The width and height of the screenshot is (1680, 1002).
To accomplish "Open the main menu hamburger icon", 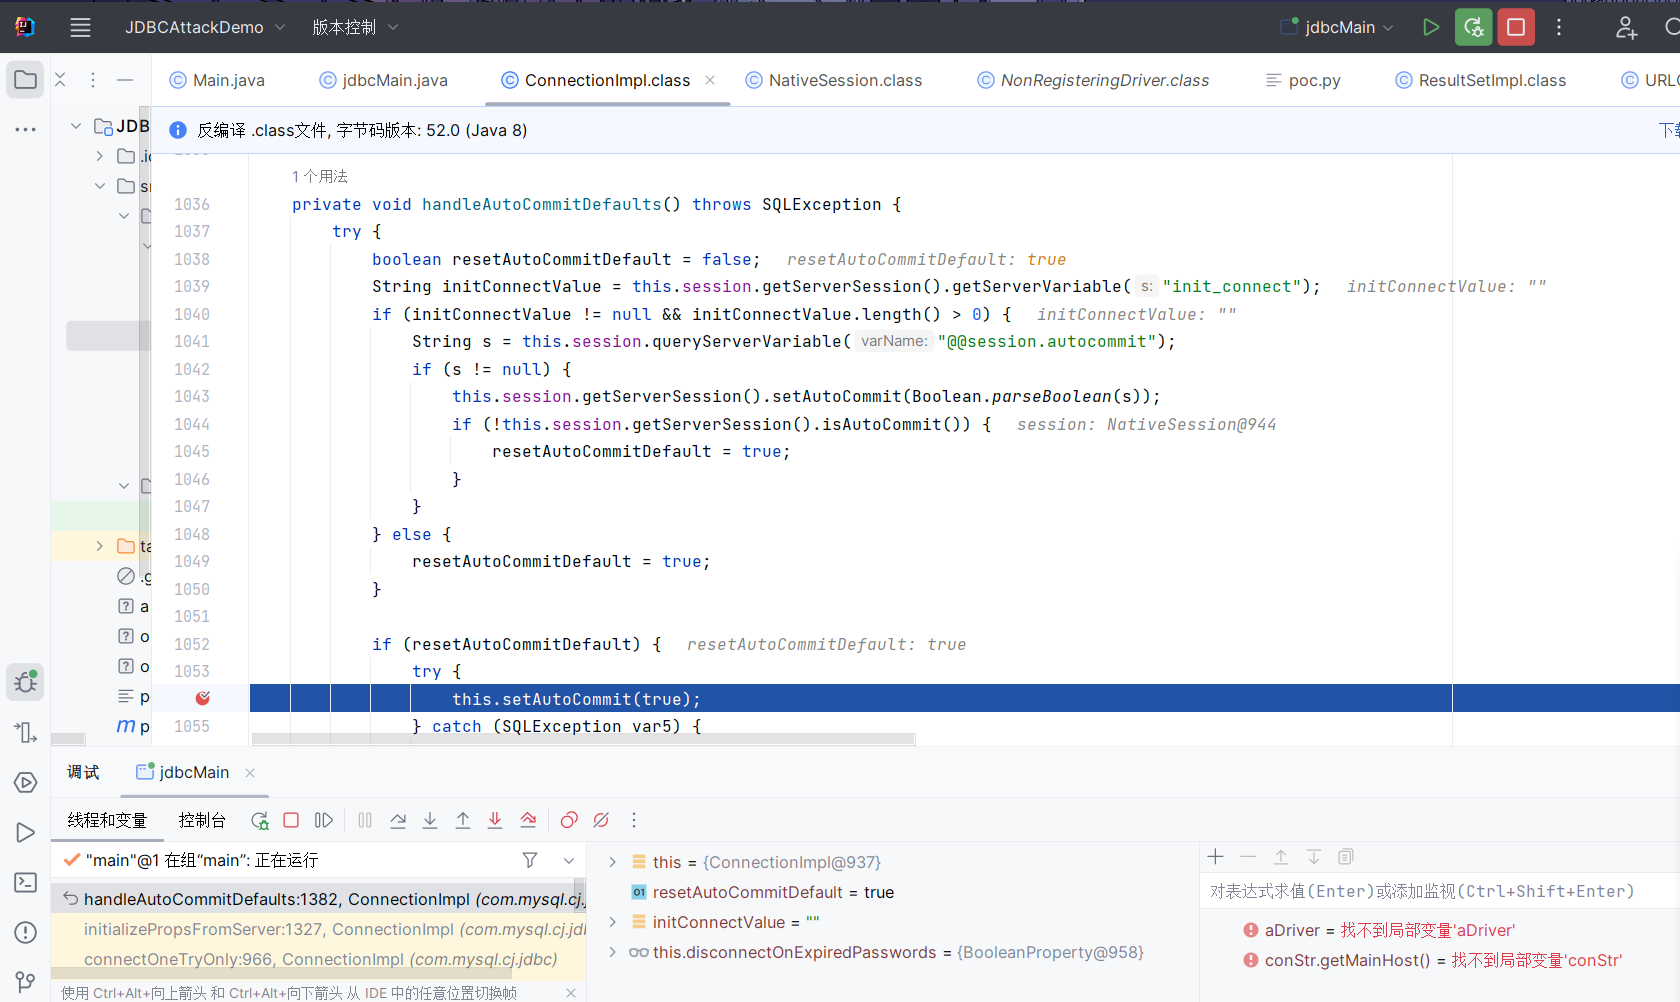I will coord(80,27).
